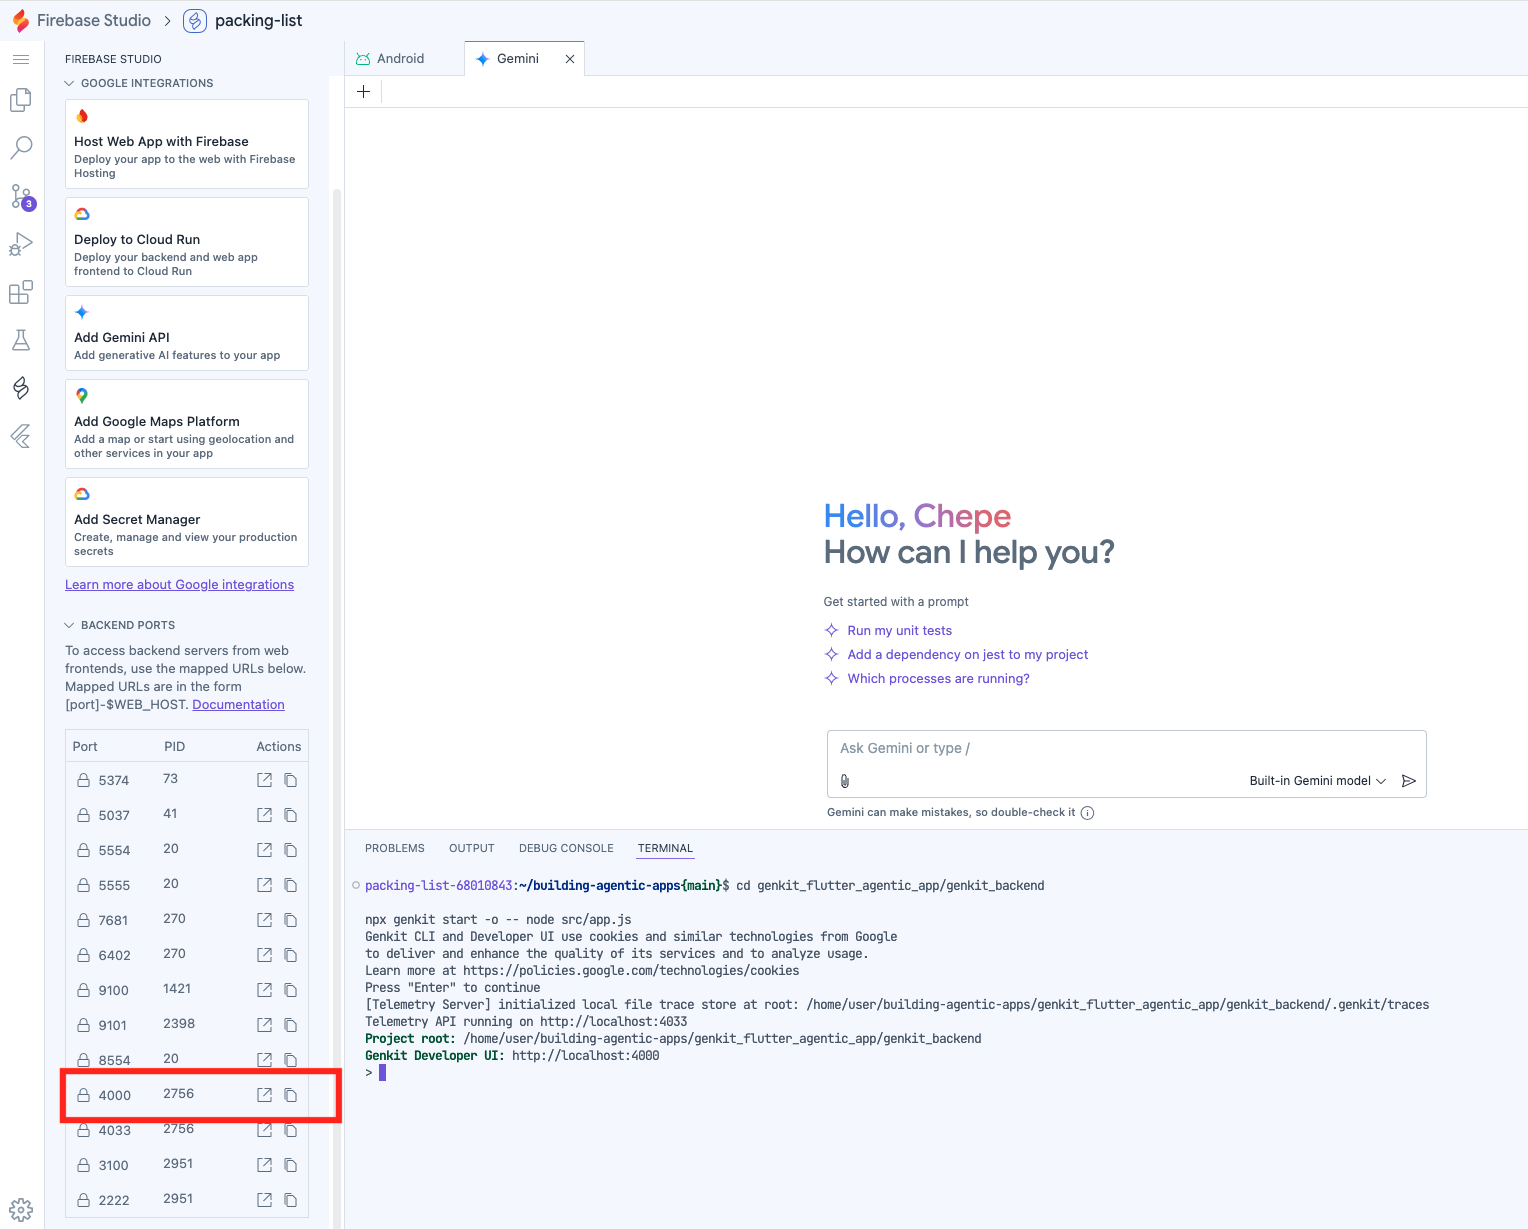Click the attach file paperclip icon

click(x=845, y=781)
